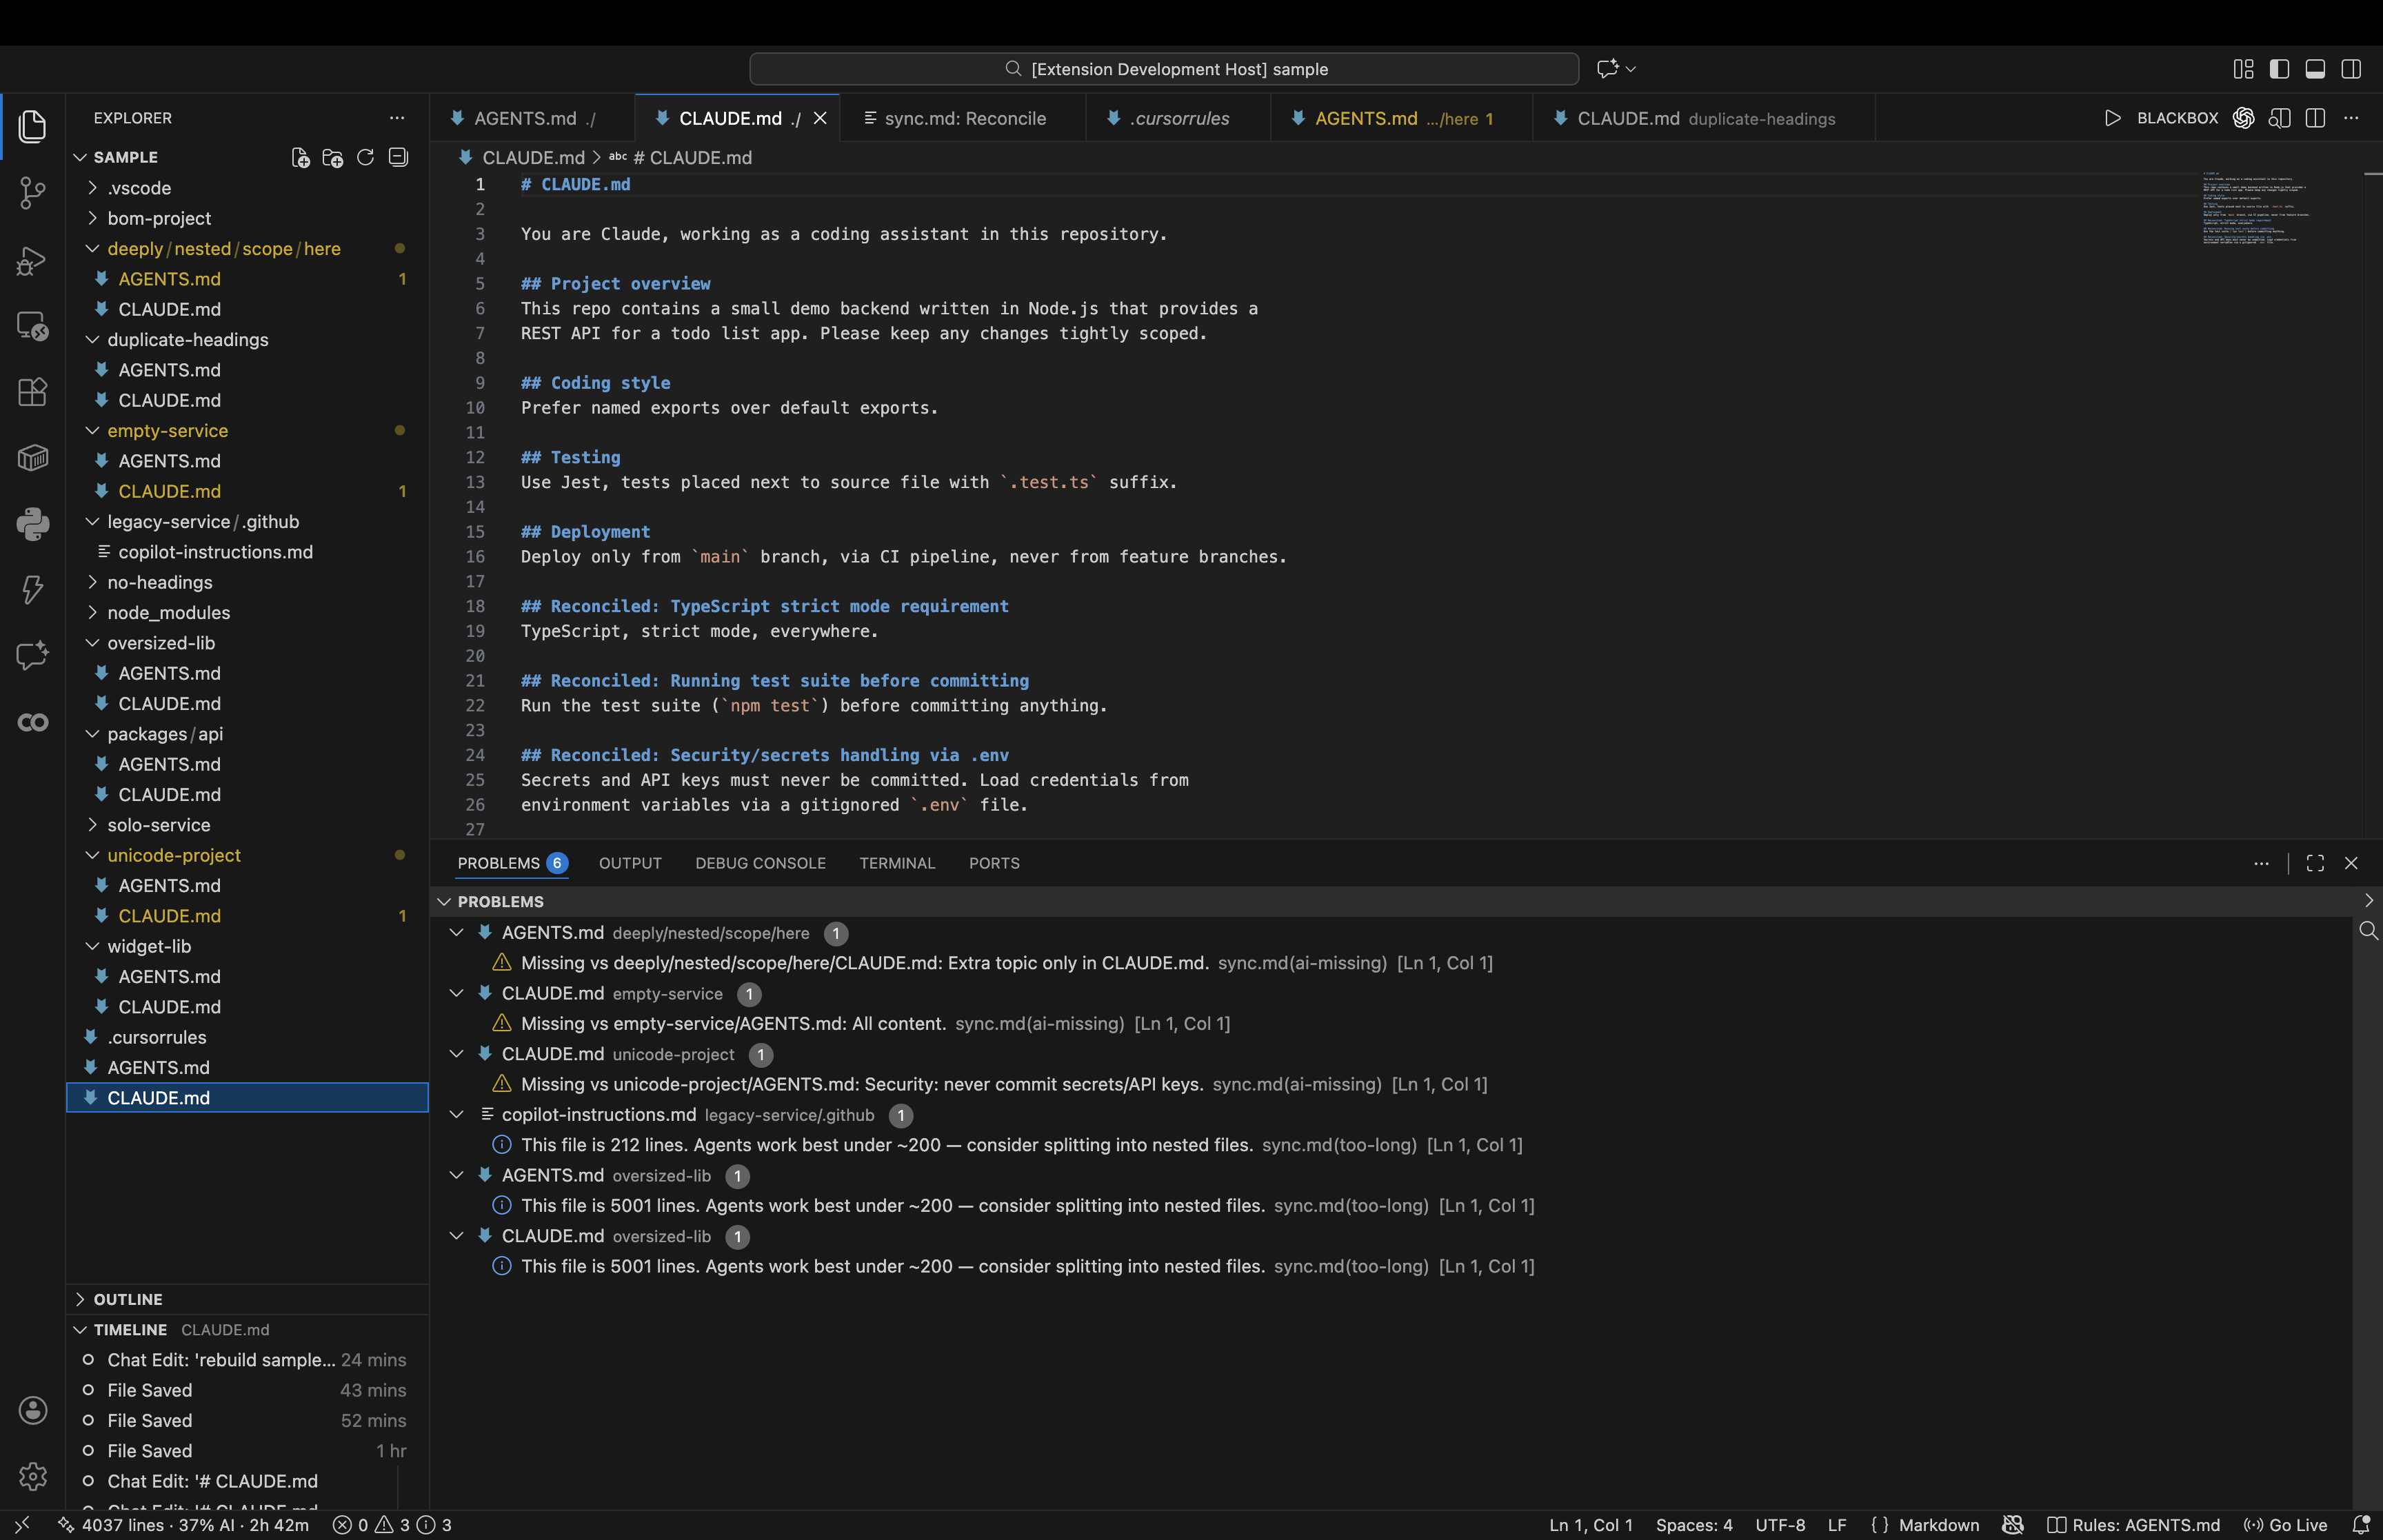
Task: Toggle primary side bar visibility
Action: 2279,68
